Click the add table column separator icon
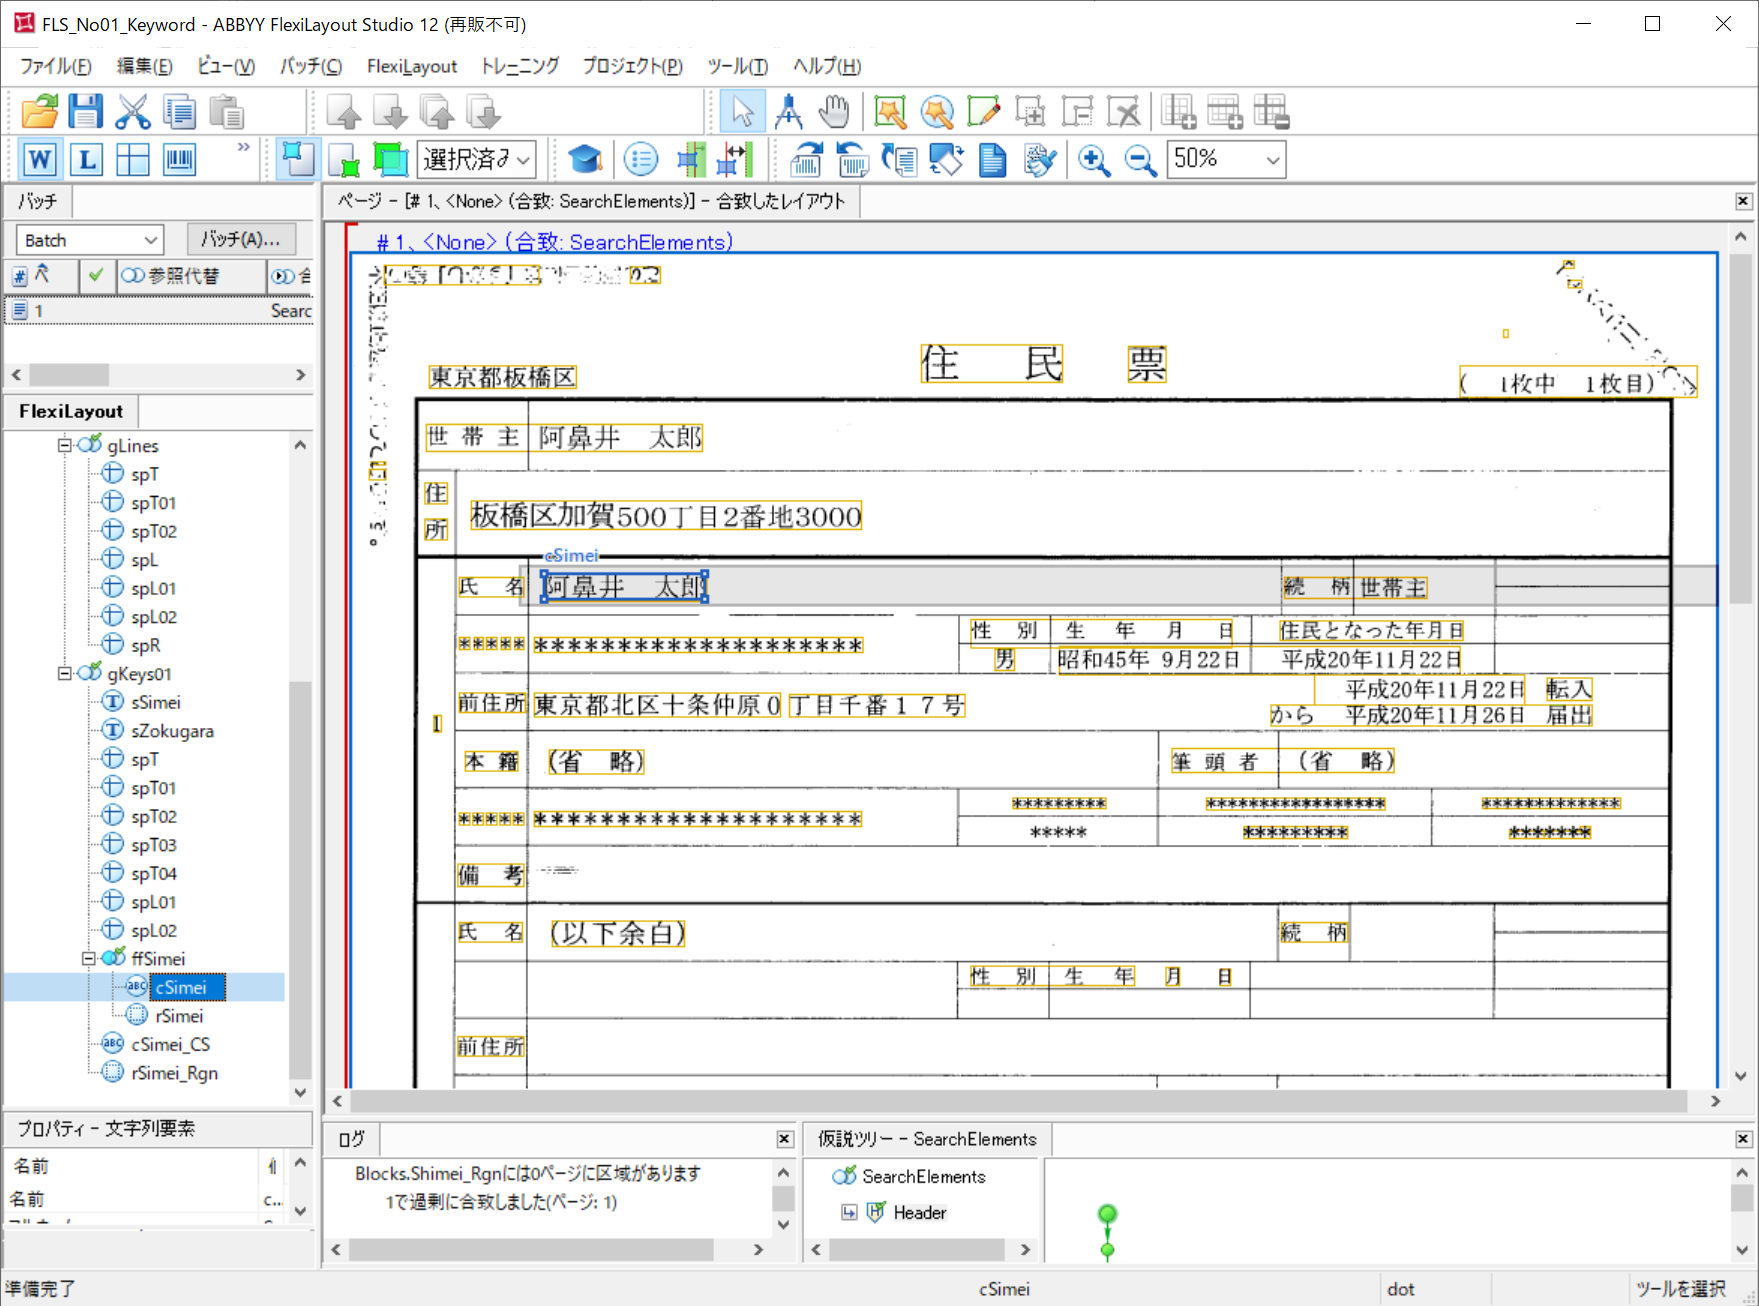 (x=1178, y=112)
